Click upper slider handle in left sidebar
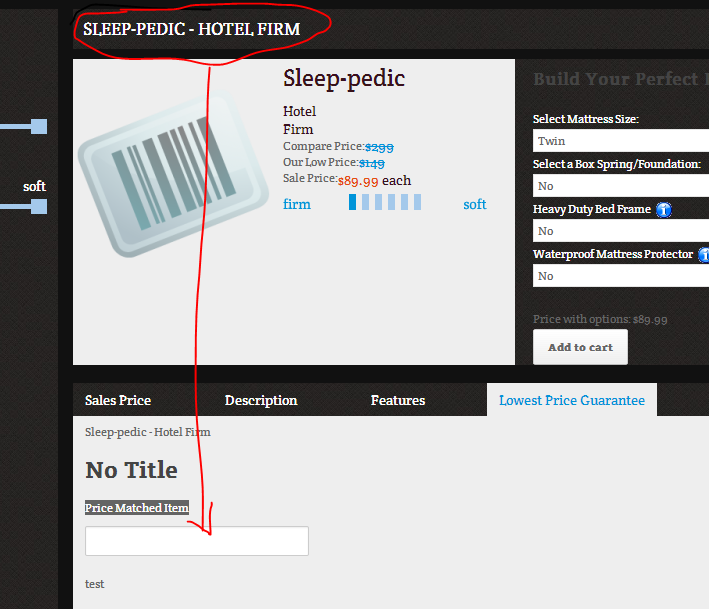Image resolution: width=709 pixels, height=609 pixels. 39,127
